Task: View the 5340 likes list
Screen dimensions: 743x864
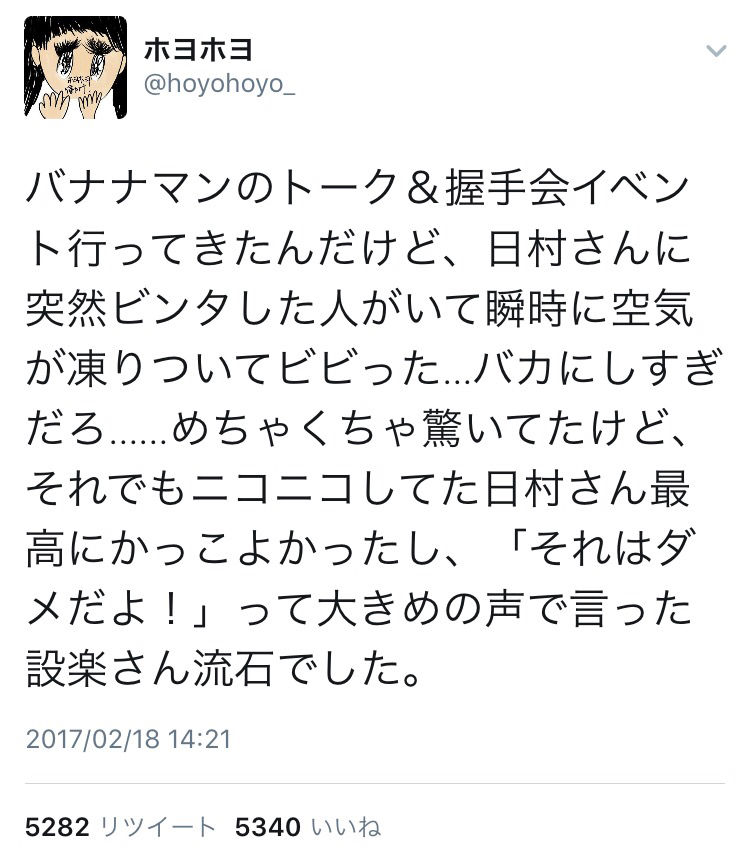Action: pos(308,827)
